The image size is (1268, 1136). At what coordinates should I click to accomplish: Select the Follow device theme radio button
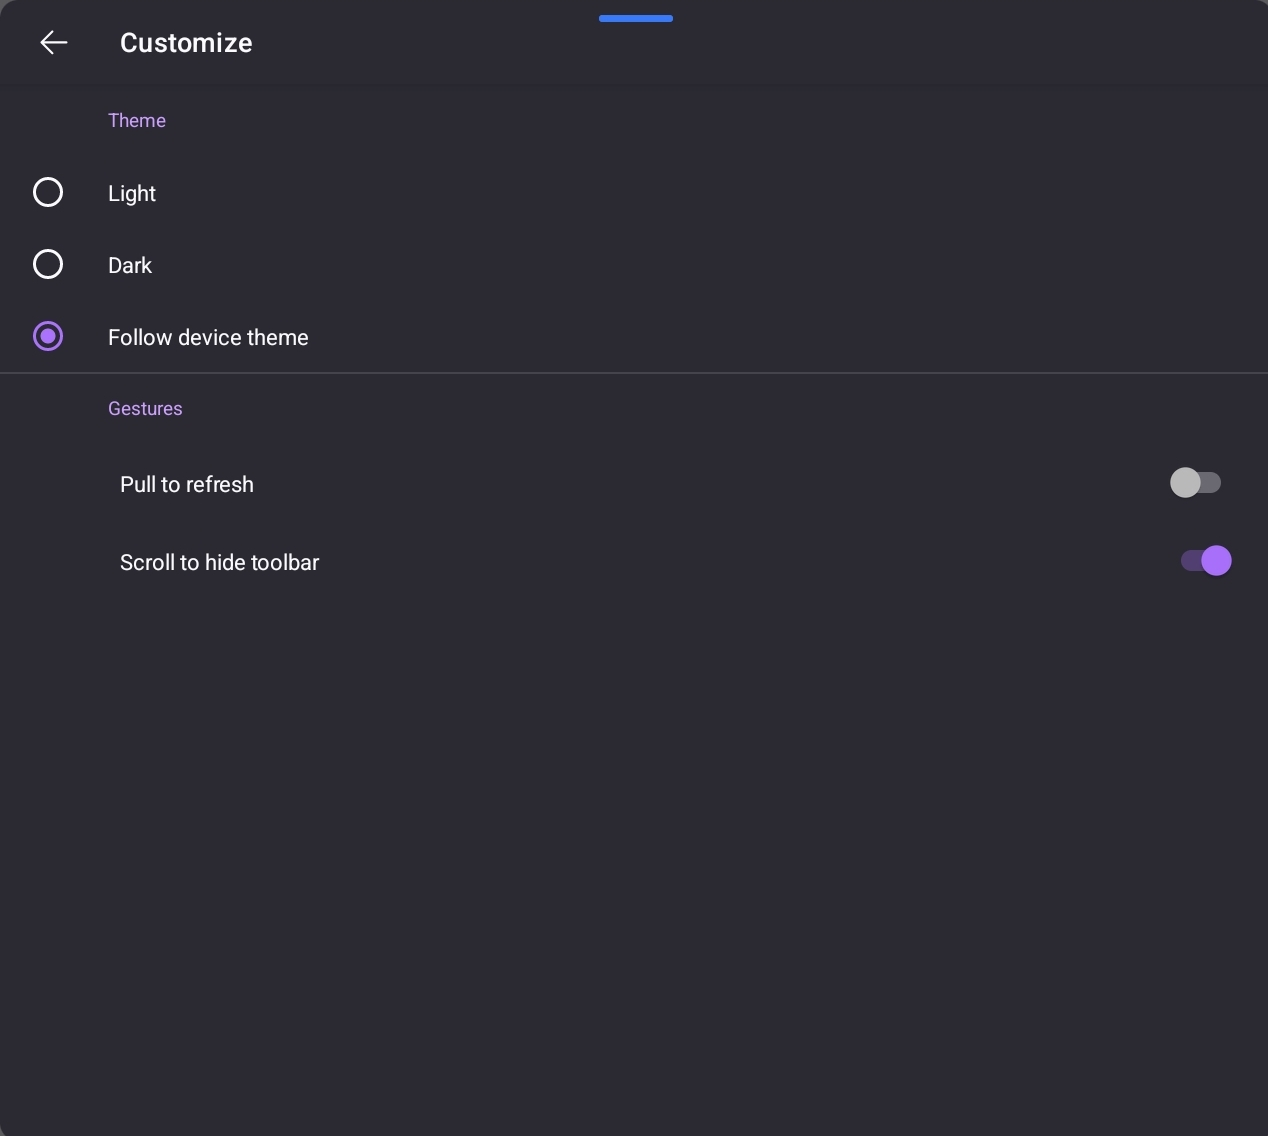48,336
